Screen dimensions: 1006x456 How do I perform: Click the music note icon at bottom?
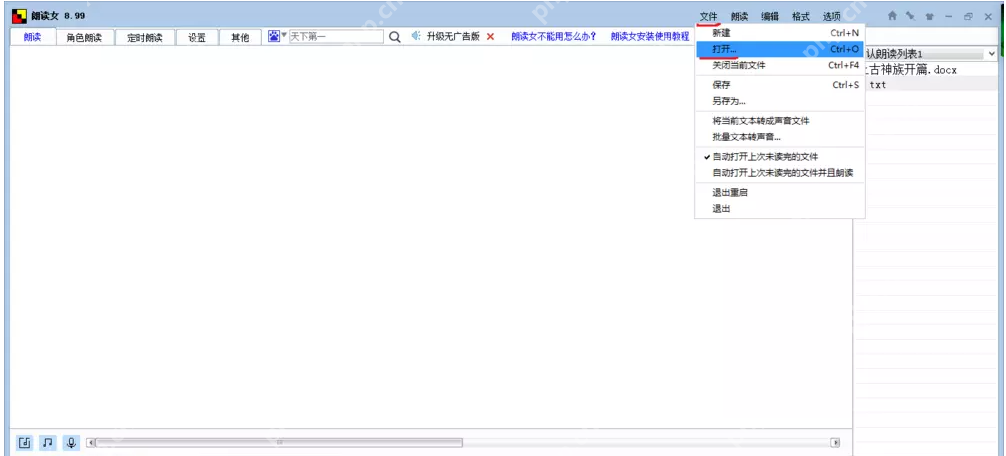[47, 442]
